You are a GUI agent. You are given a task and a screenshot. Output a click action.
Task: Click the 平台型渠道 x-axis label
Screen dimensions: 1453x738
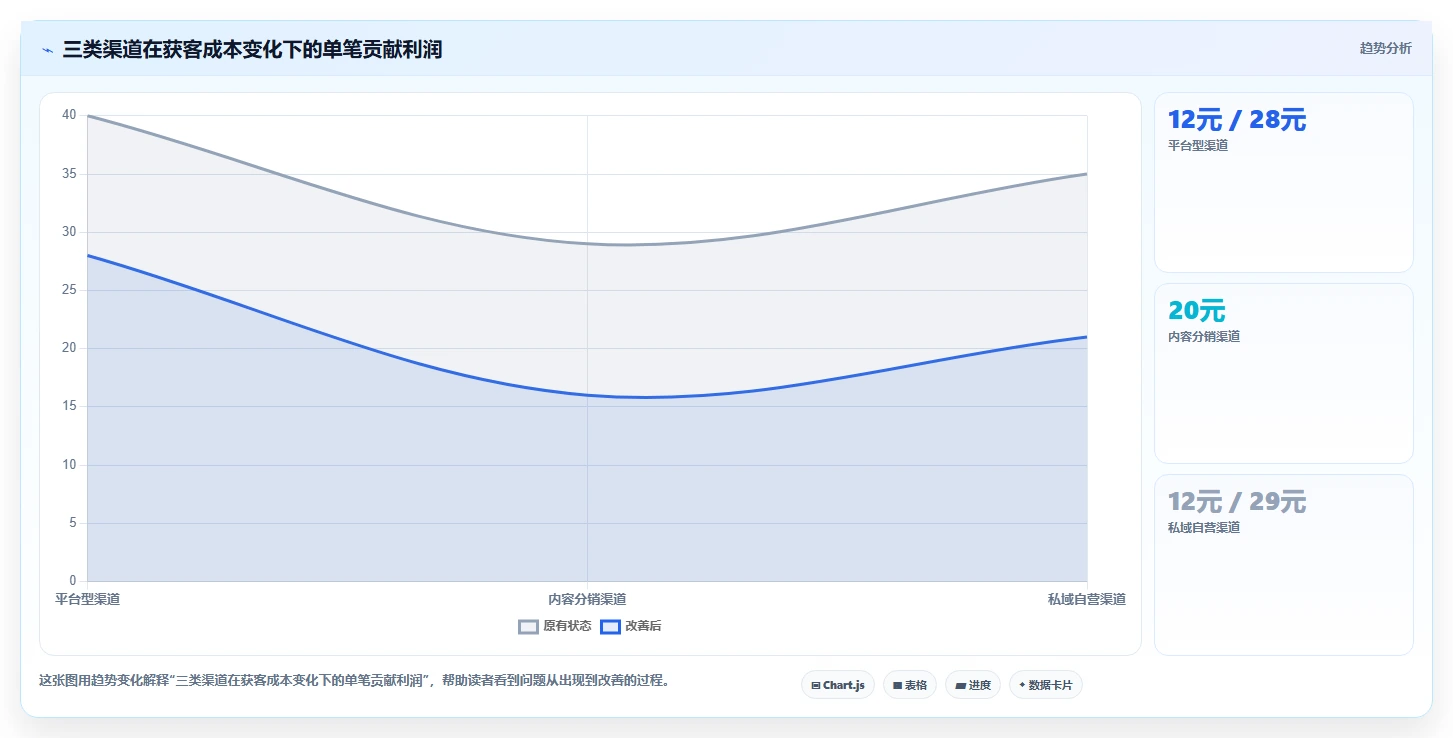point(87,599)
